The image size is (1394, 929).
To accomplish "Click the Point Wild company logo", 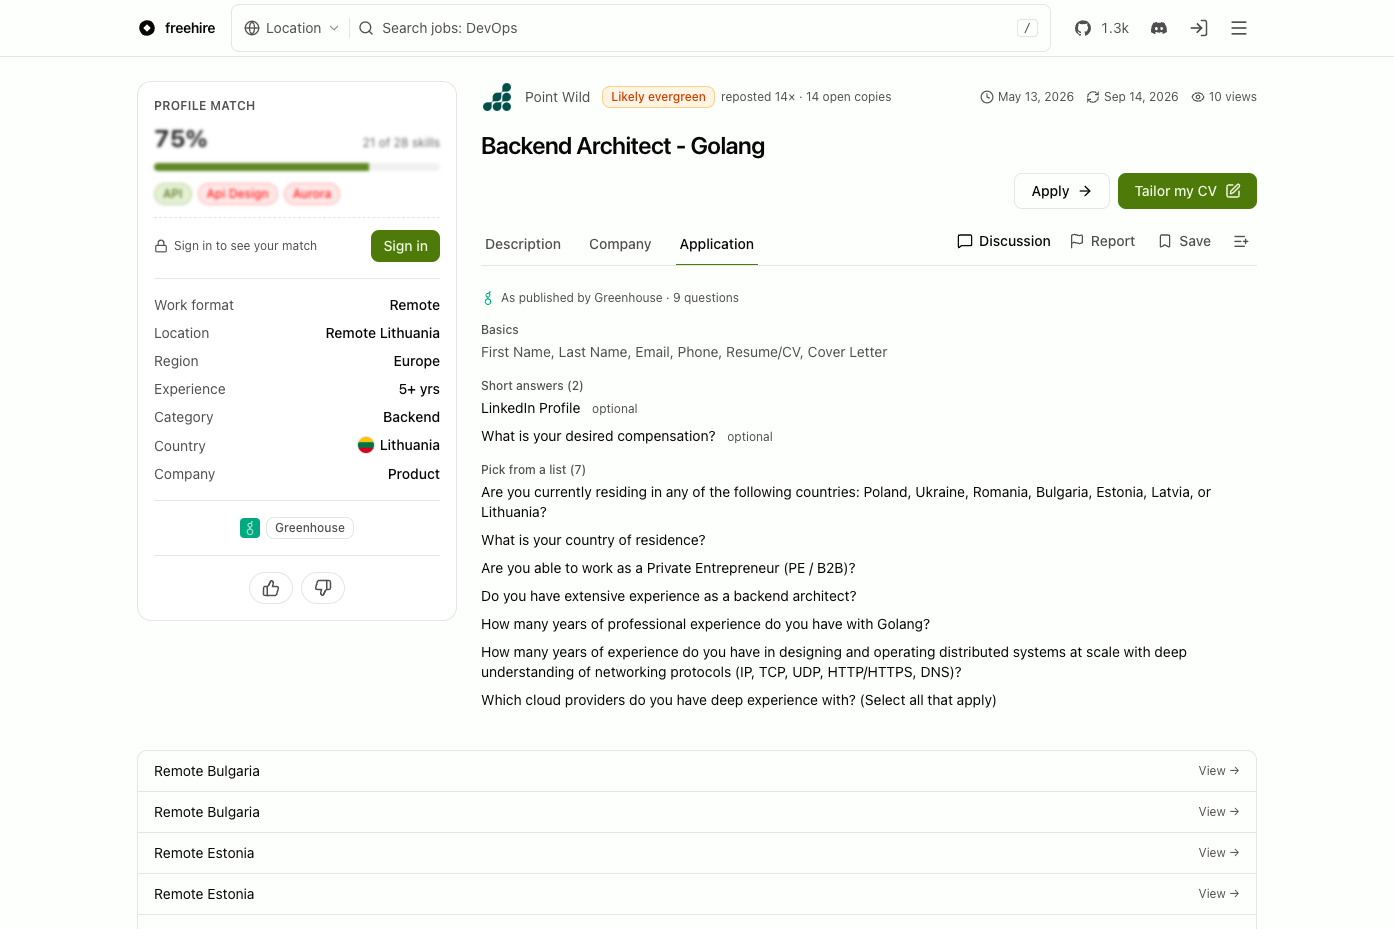I will coord(497,97).
